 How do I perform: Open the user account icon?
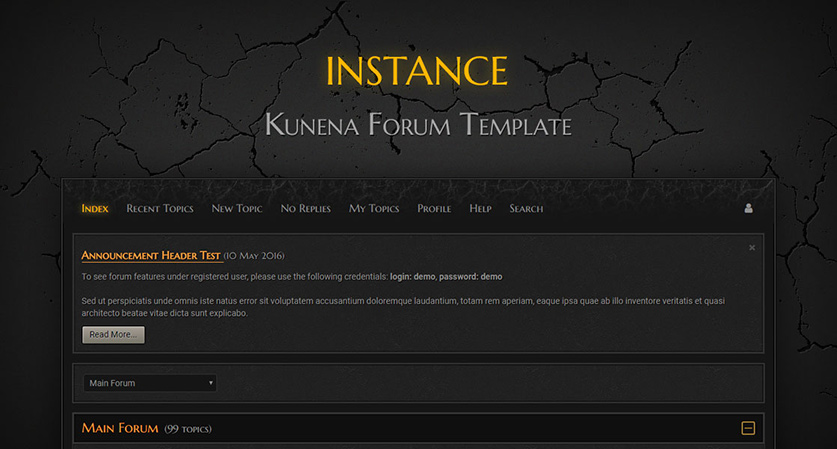(748, 208)
